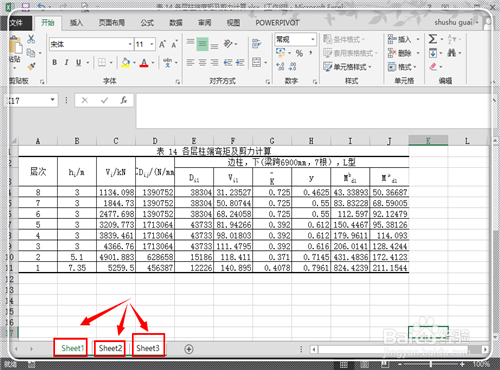Open 套用表格格式 table styles

[350, 53]
